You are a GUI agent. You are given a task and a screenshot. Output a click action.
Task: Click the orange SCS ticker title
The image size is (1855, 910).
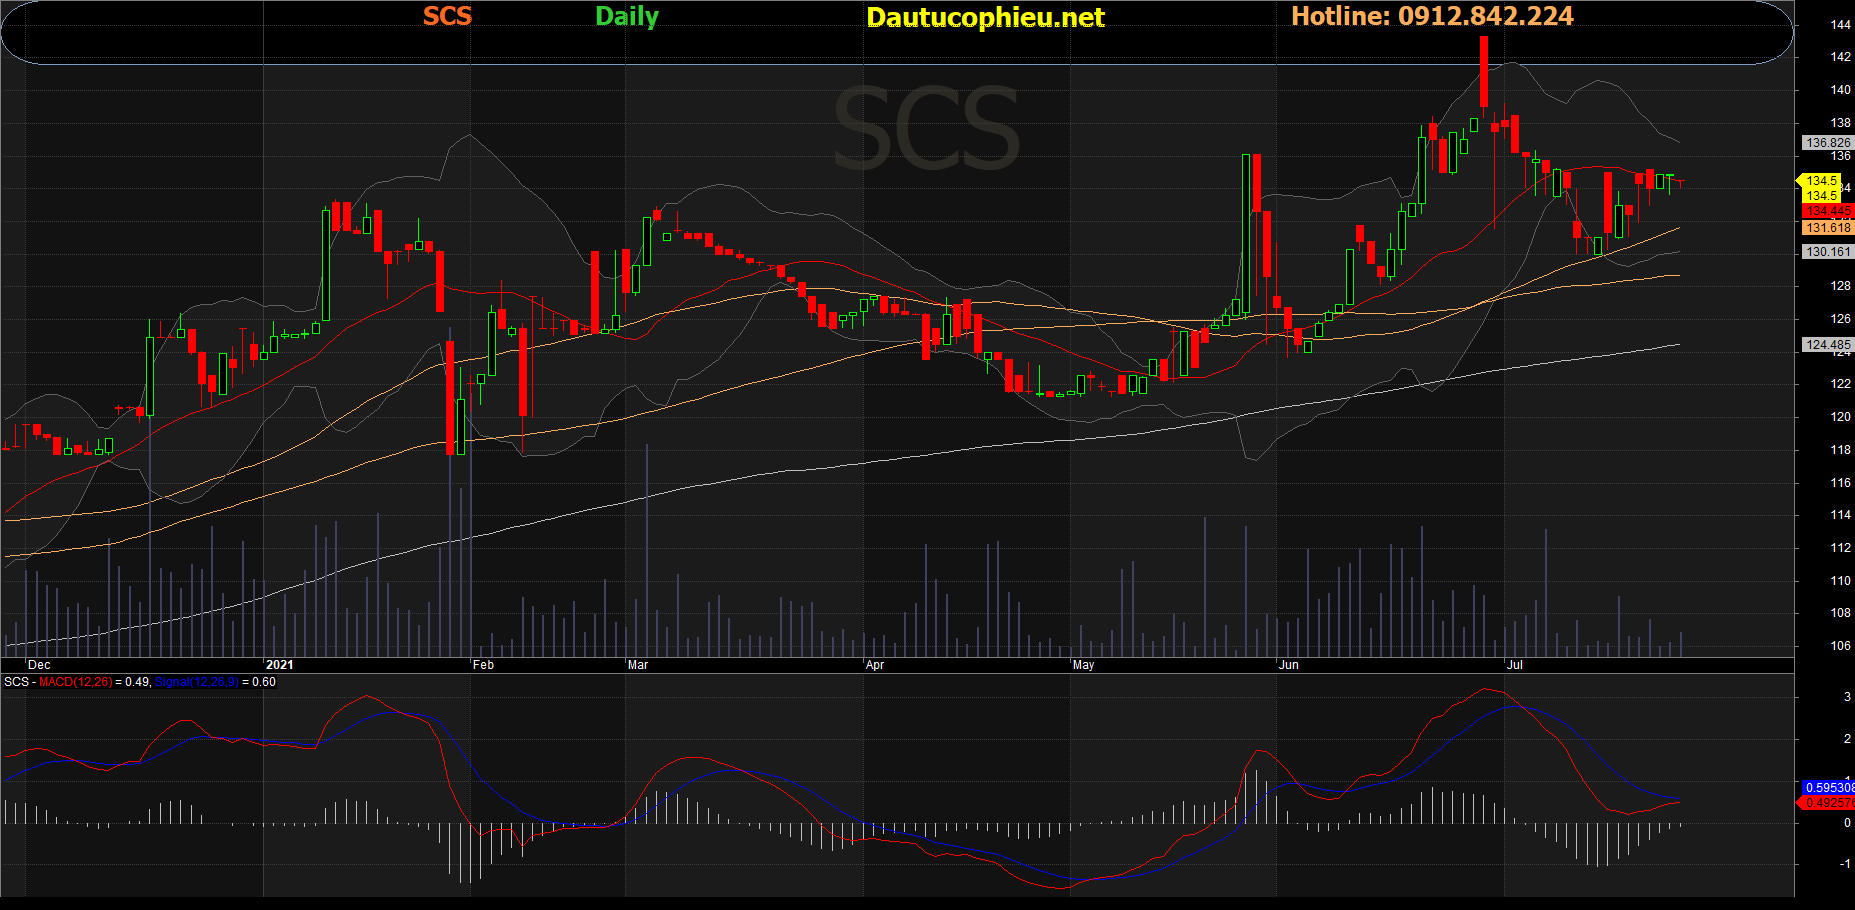point(447,17)
